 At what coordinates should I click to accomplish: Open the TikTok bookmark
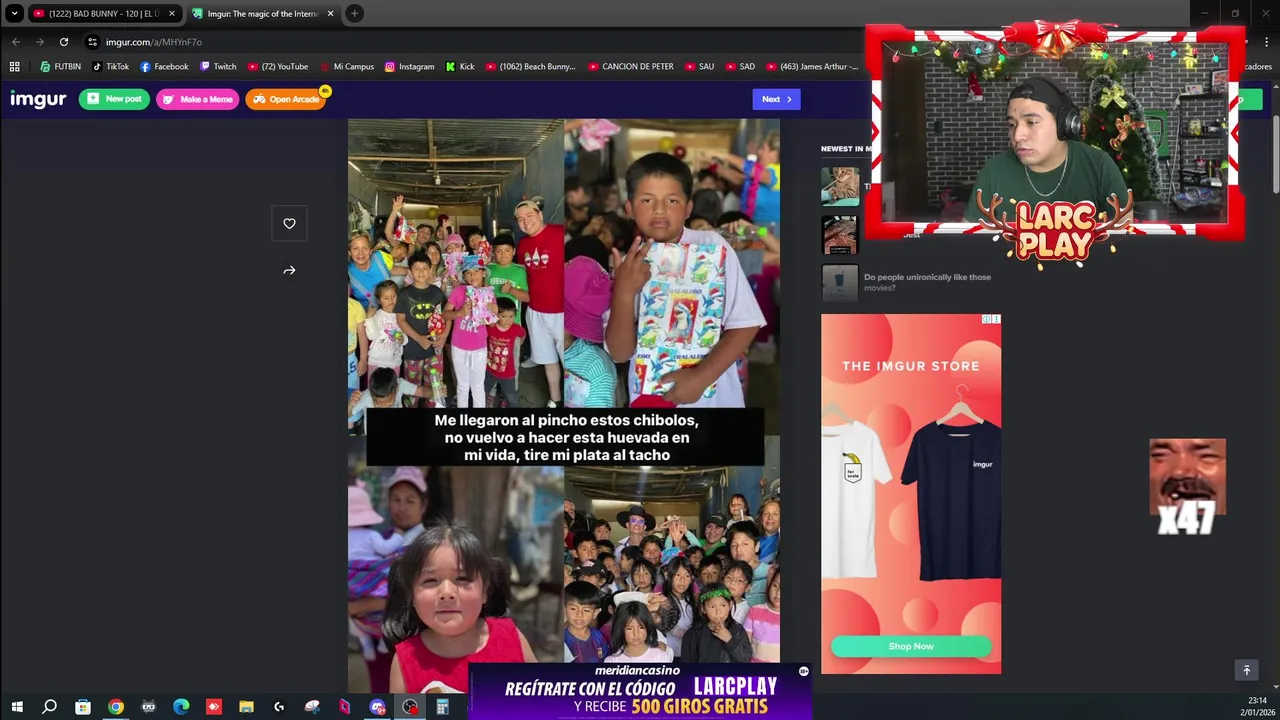[110, 67]
